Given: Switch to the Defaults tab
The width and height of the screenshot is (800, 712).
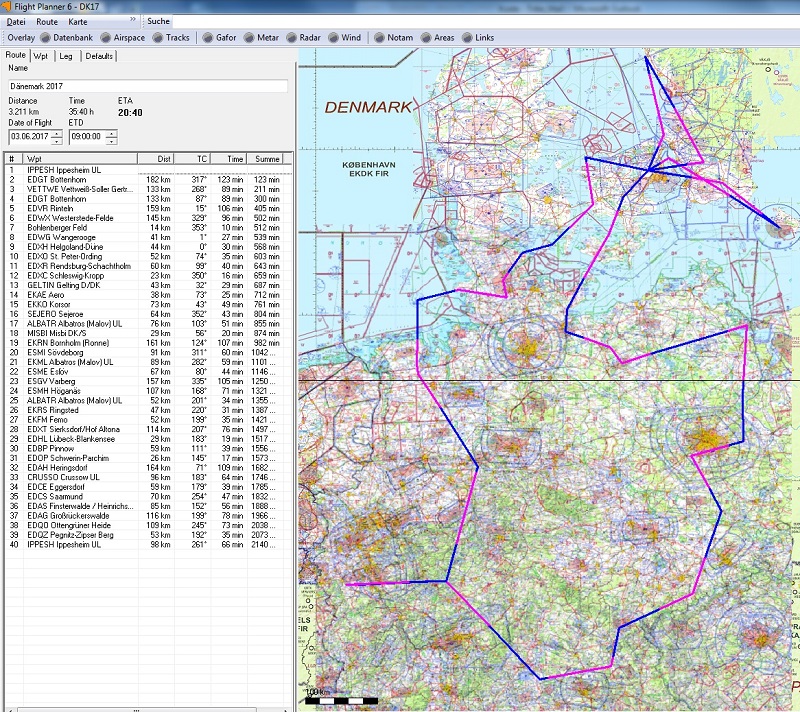Looking at the screenshot, I should (x=99, y=56).
